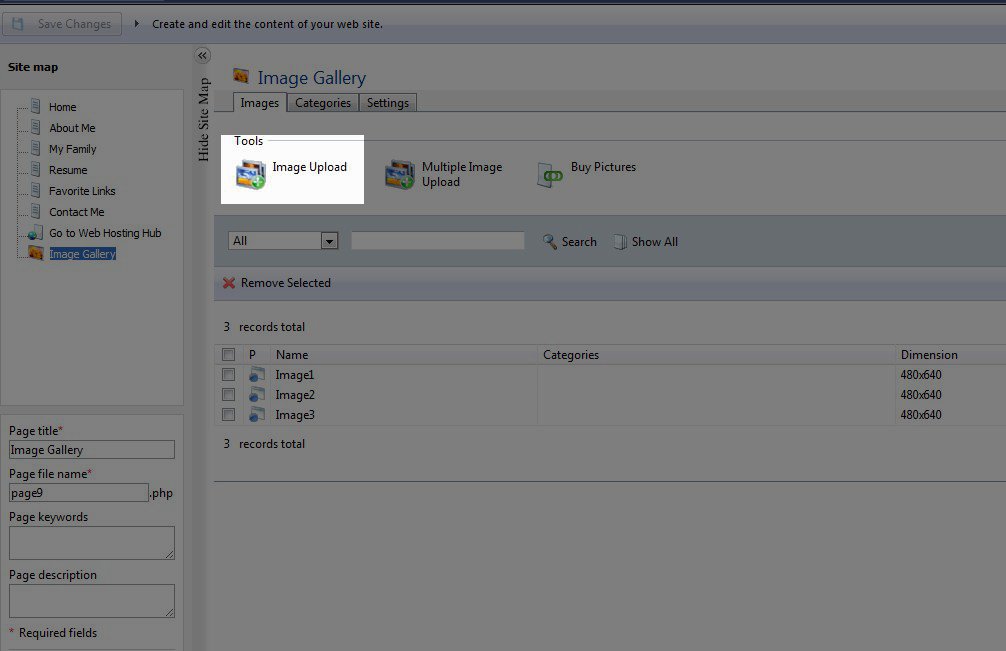Open the All category filter dropdown
This screenshot has width=1006, height=651.
coord(329,241)
